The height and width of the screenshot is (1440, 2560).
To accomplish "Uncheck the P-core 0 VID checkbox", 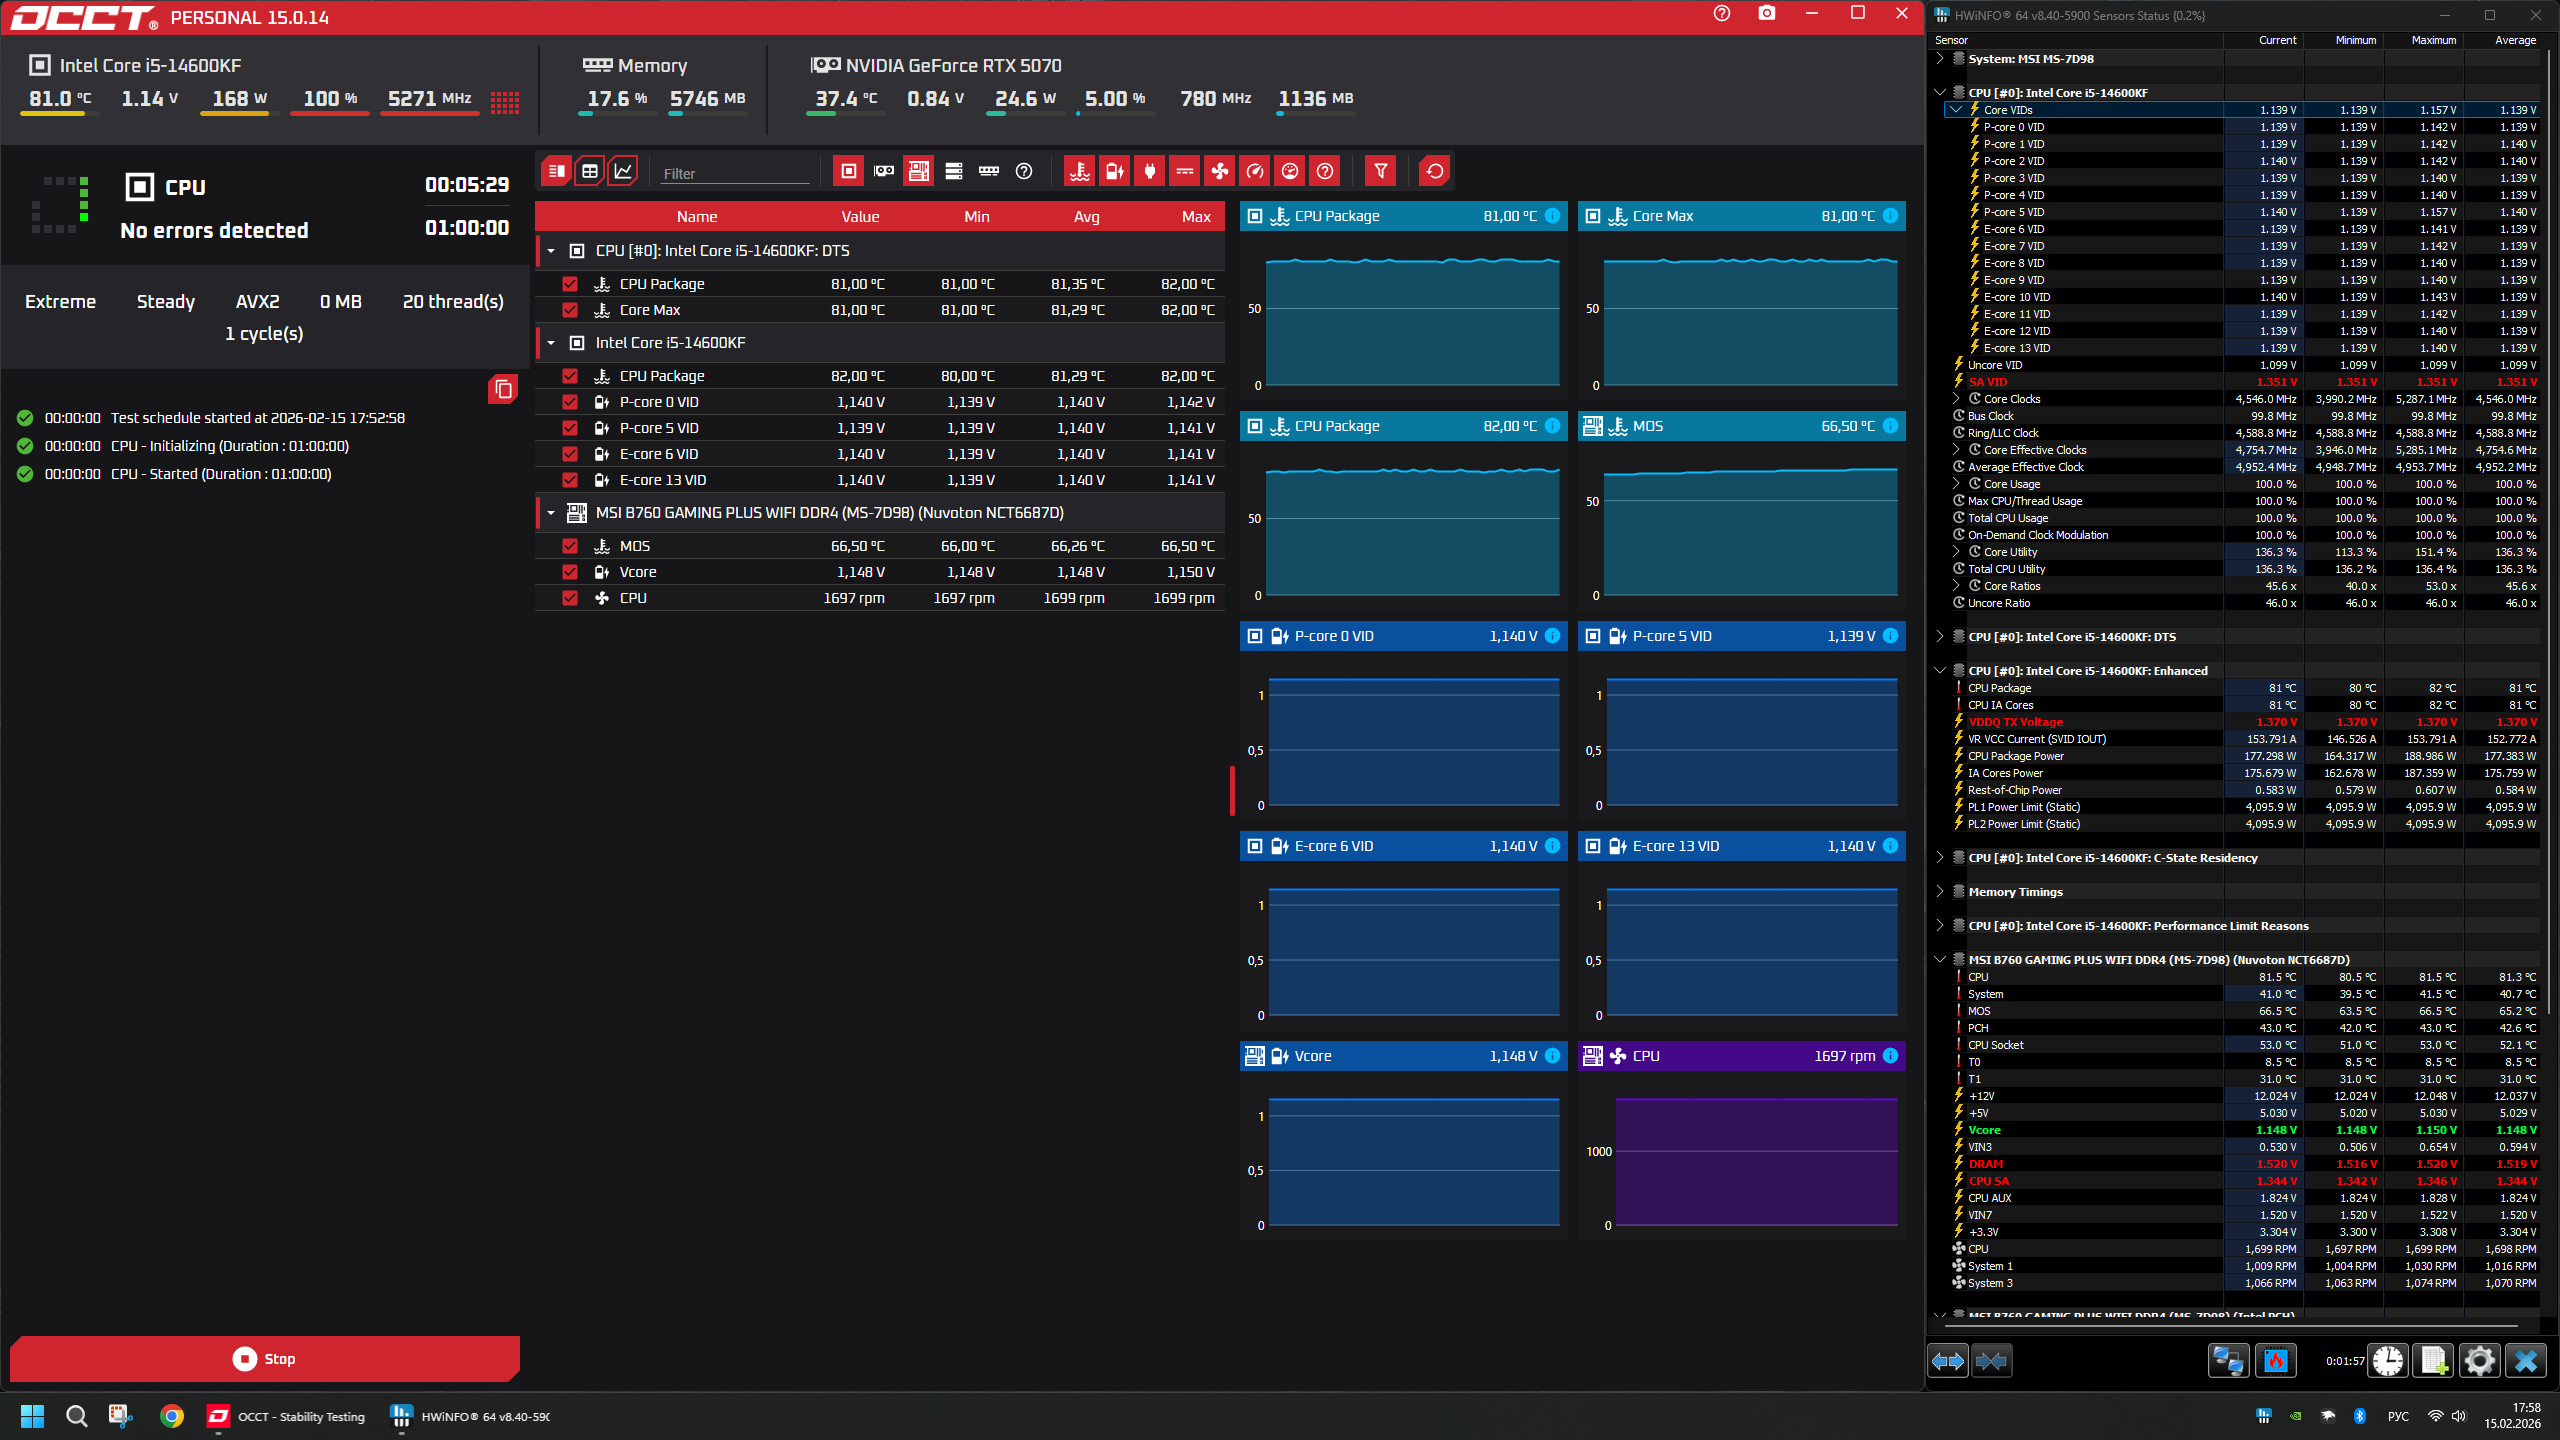I will 570,402.
